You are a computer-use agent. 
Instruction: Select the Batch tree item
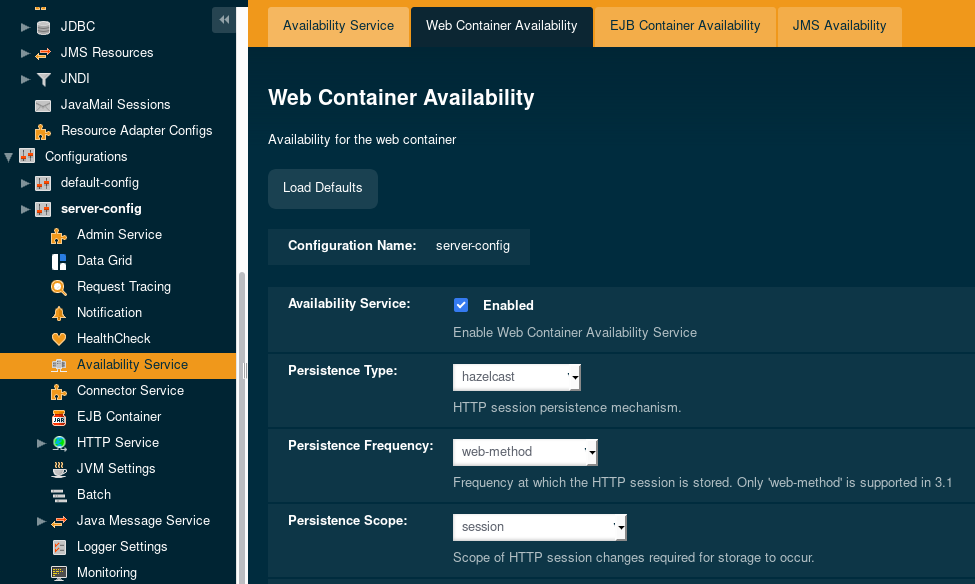[x=94, y=494]
